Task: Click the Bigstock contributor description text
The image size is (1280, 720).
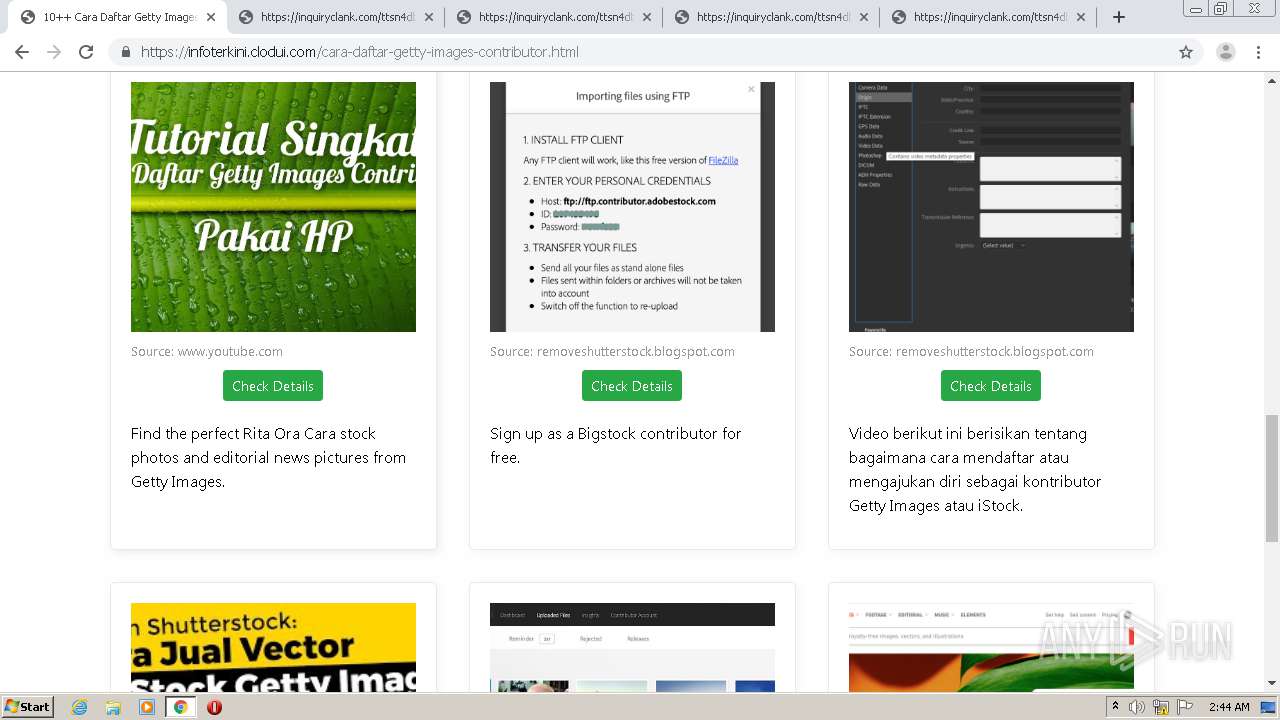Action: (616, 445)
